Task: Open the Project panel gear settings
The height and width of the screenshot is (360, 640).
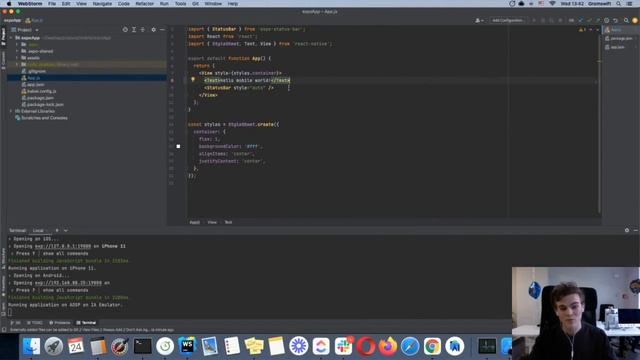Action: 153,30
